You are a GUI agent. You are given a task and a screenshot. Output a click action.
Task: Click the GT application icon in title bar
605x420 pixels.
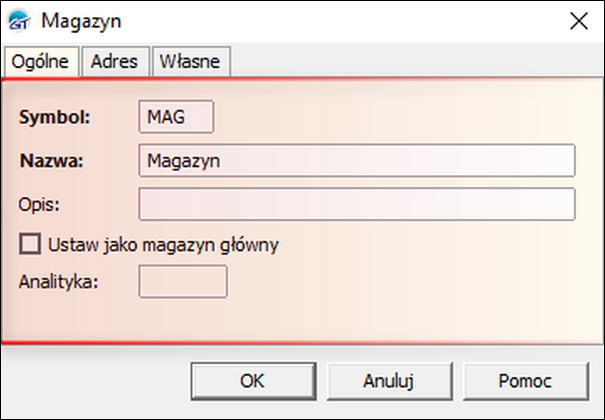(x=21, y=21)
